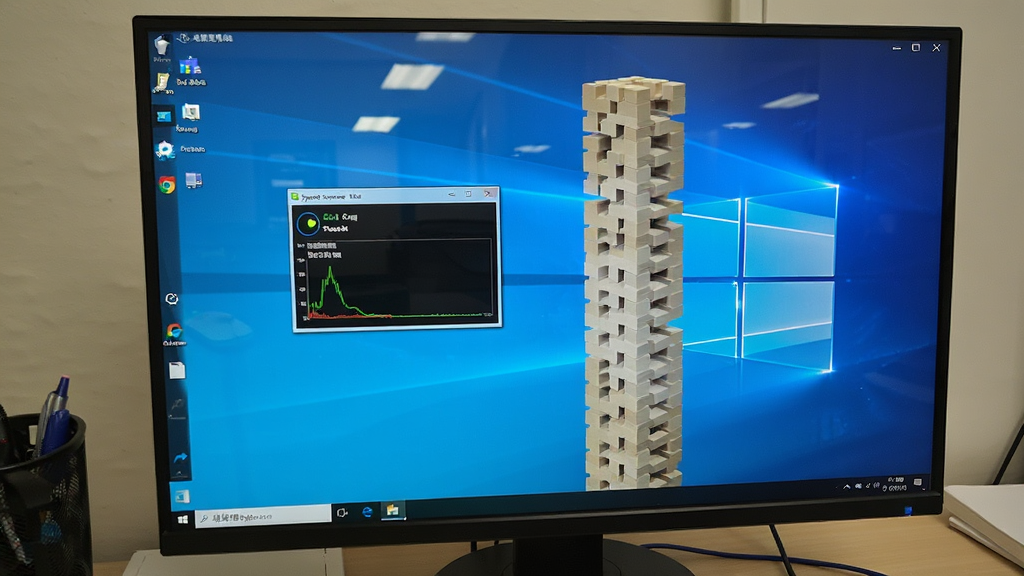Click the cloud icon in system tray

[x=858, y=487]
